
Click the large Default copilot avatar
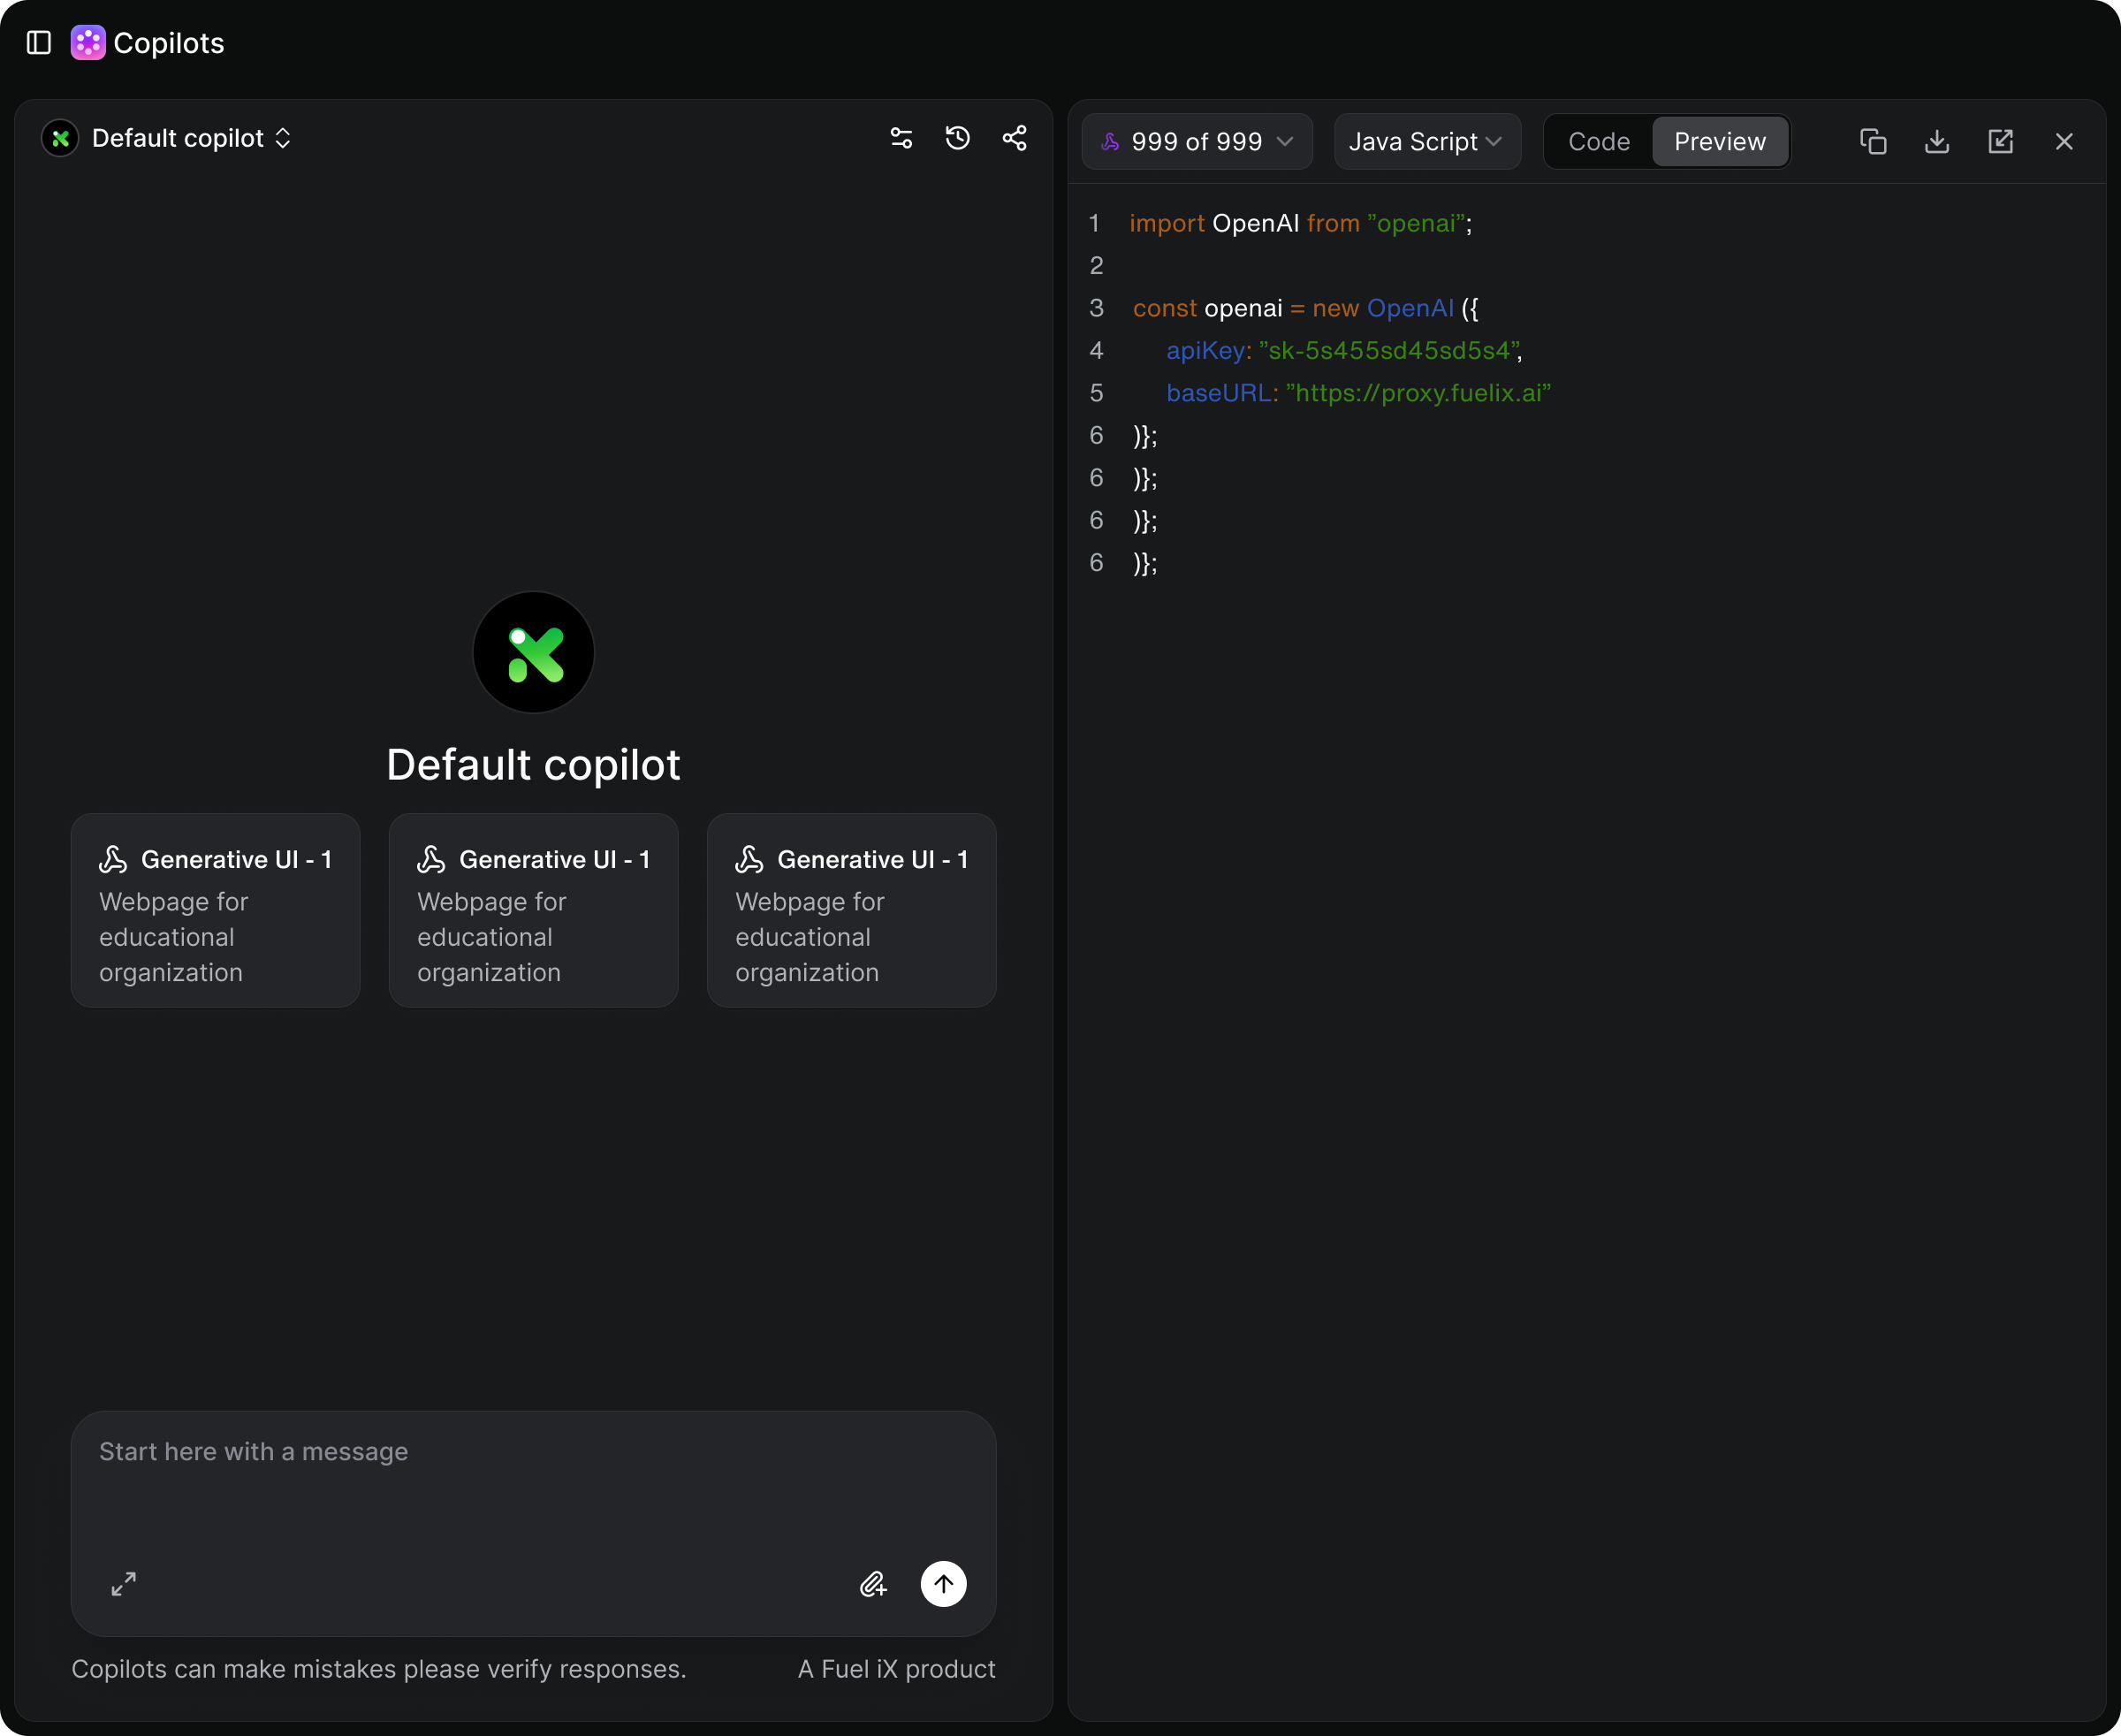point(533,652)
